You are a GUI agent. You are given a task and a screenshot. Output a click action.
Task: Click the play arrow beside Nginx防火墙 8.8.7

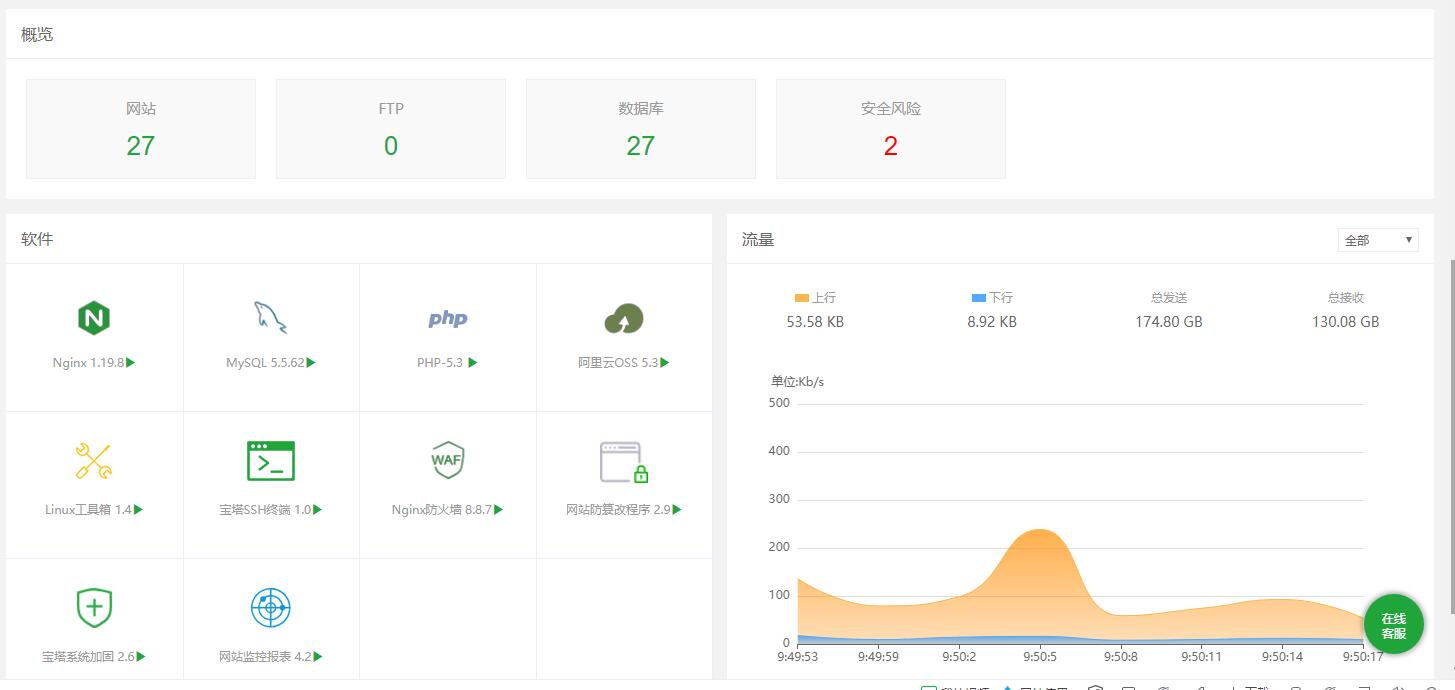click(498, 510)
